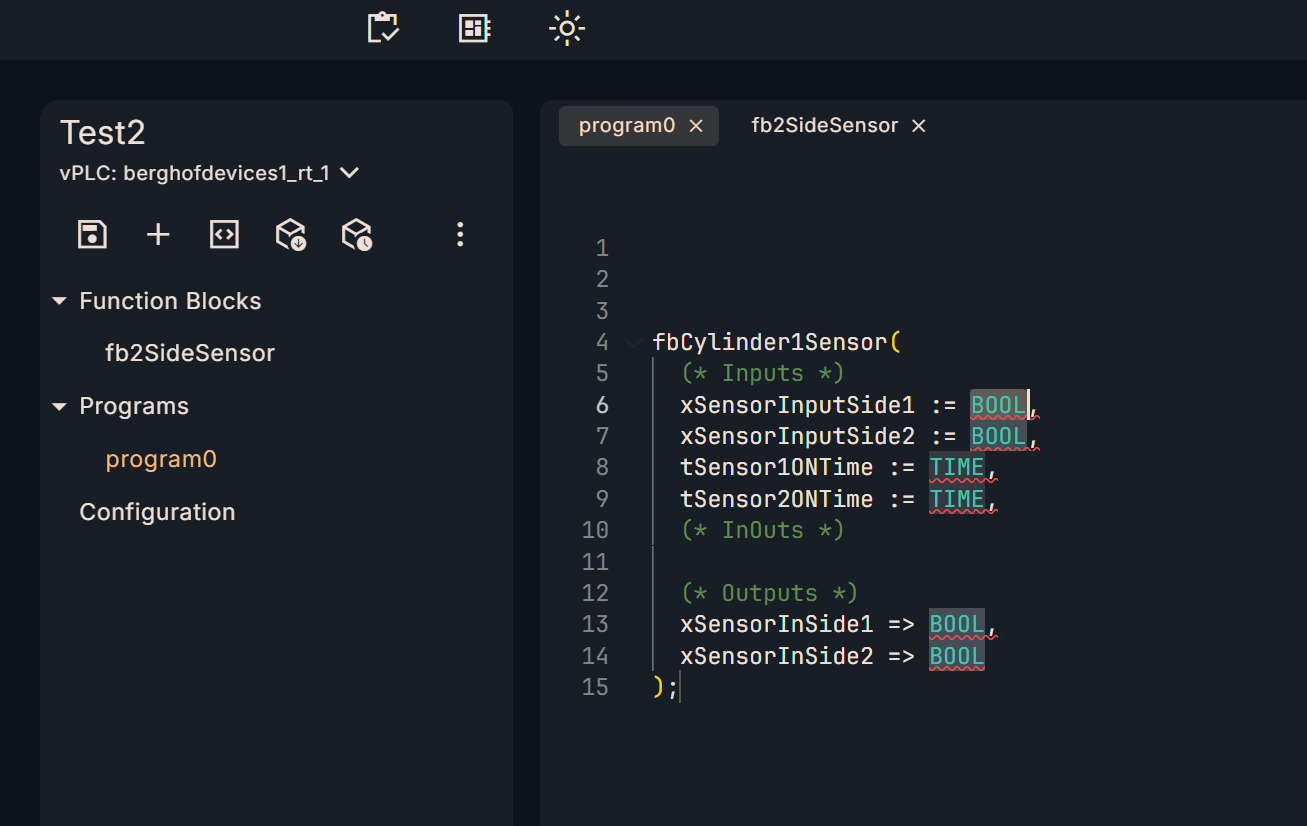Select the program0 editor tab
1307x826 pixels.
[627, 126]
